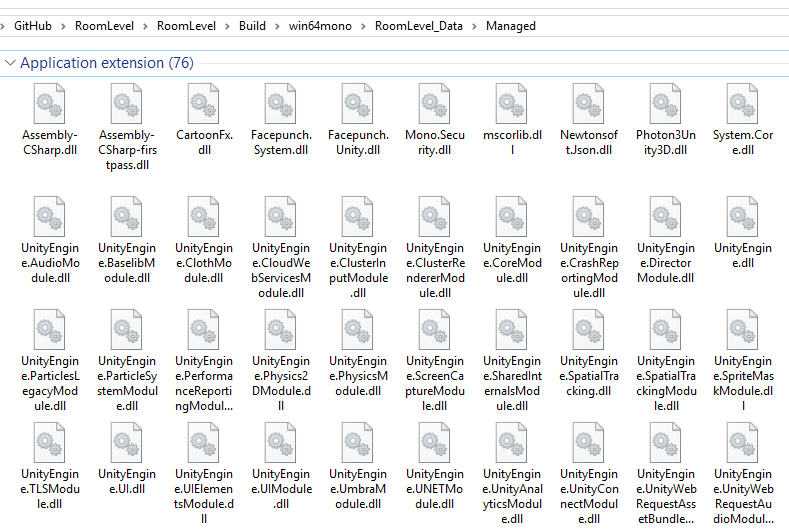Open the first RoomLevel breadcrumb folder
789x530 pixels.
coord(104,26)
